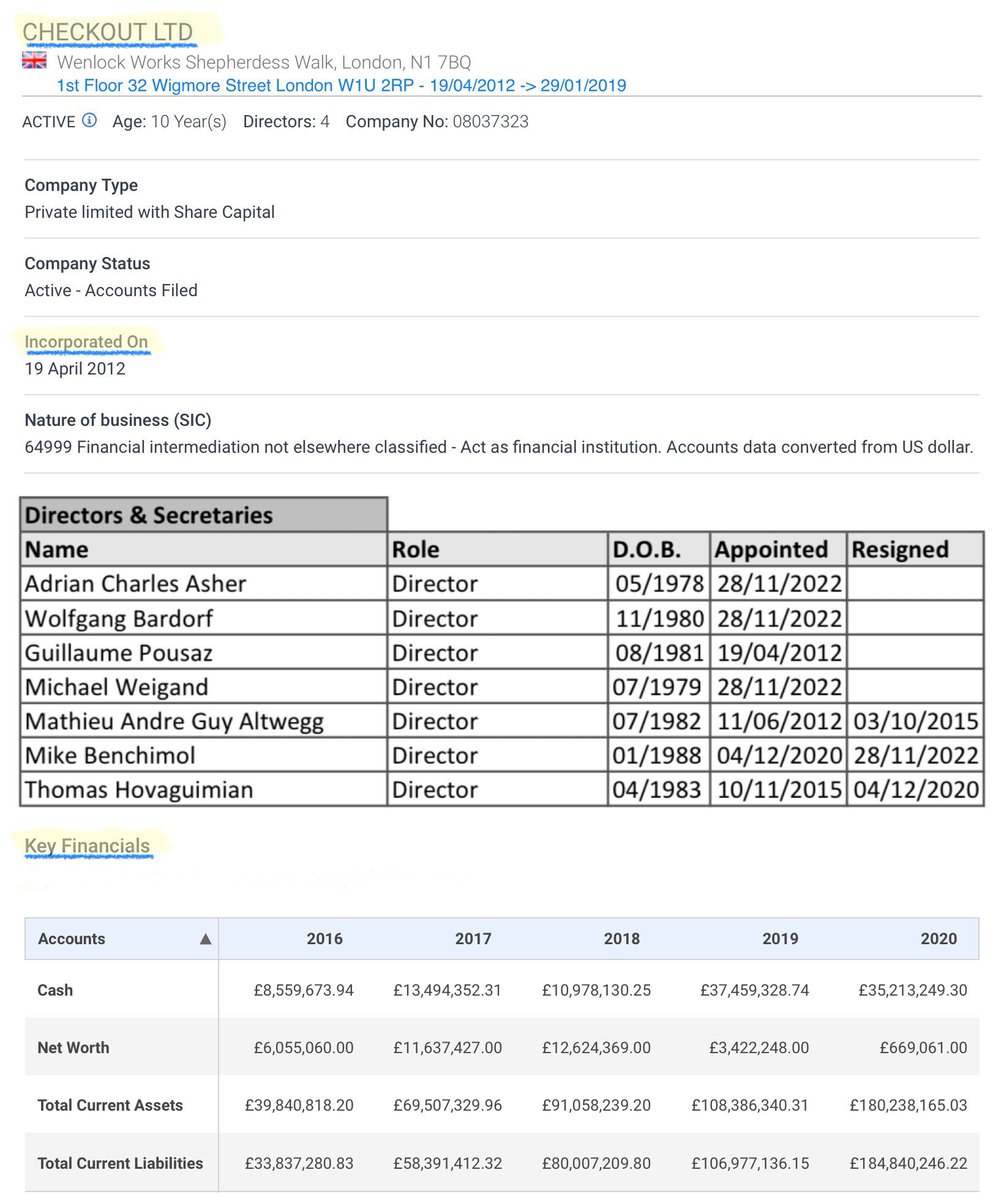Image resolution: width=1004 pixels, height=1200 pixels.
Task: Select Wolfgang Bardorf in the directors table
Action: pos(119,619)
